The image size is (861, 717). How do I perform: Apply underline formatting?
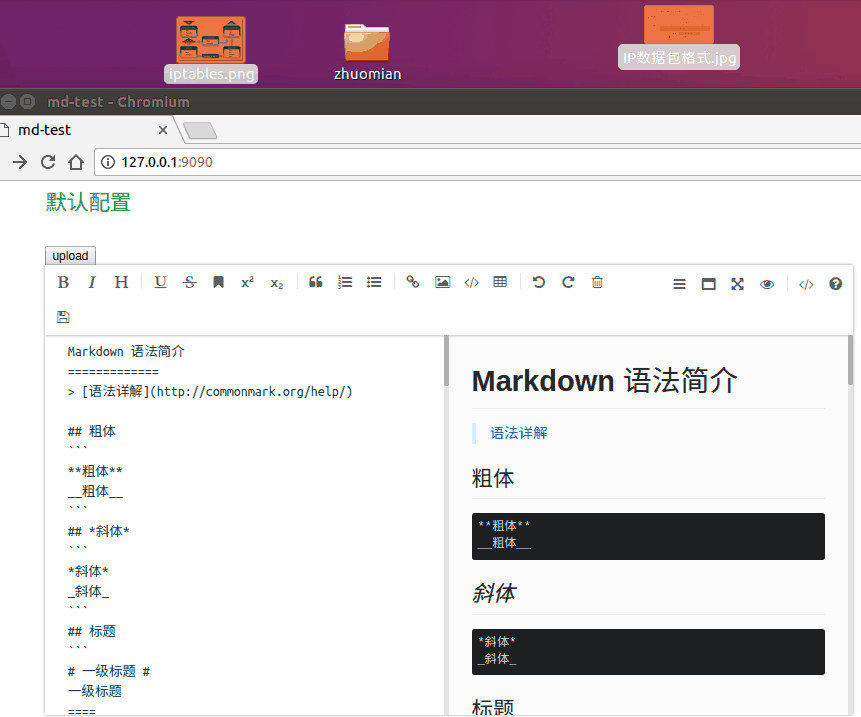[160, 283]
